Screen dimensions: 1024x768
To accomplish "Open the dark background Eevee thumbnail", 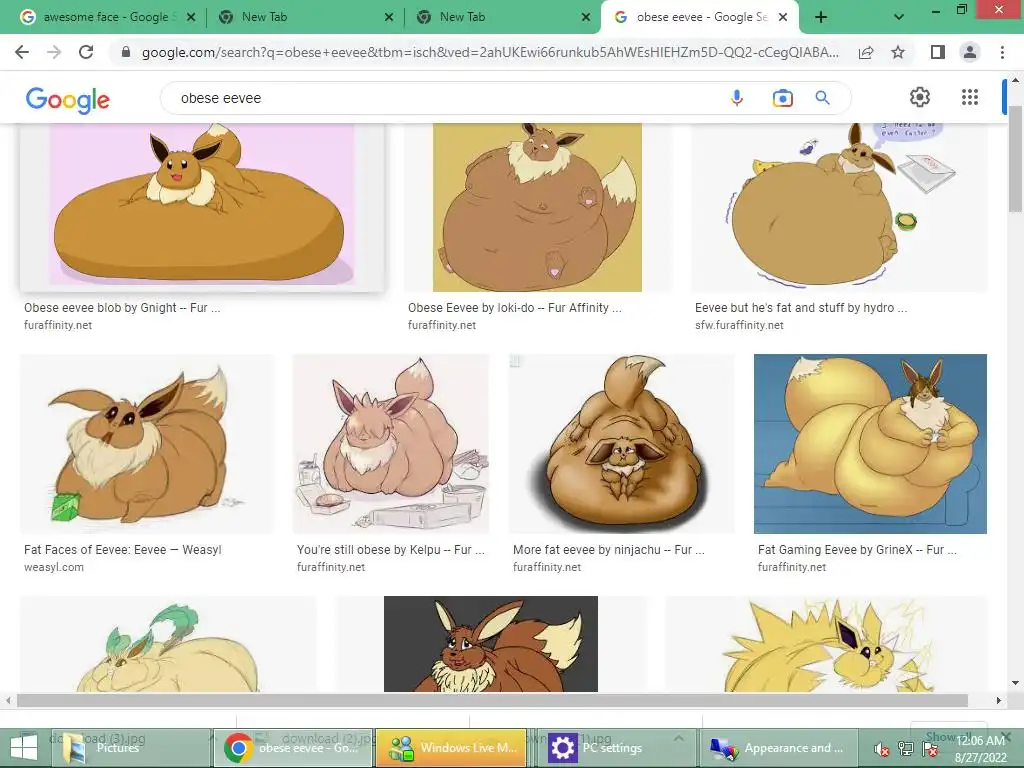I will click(x=490, y=644).
